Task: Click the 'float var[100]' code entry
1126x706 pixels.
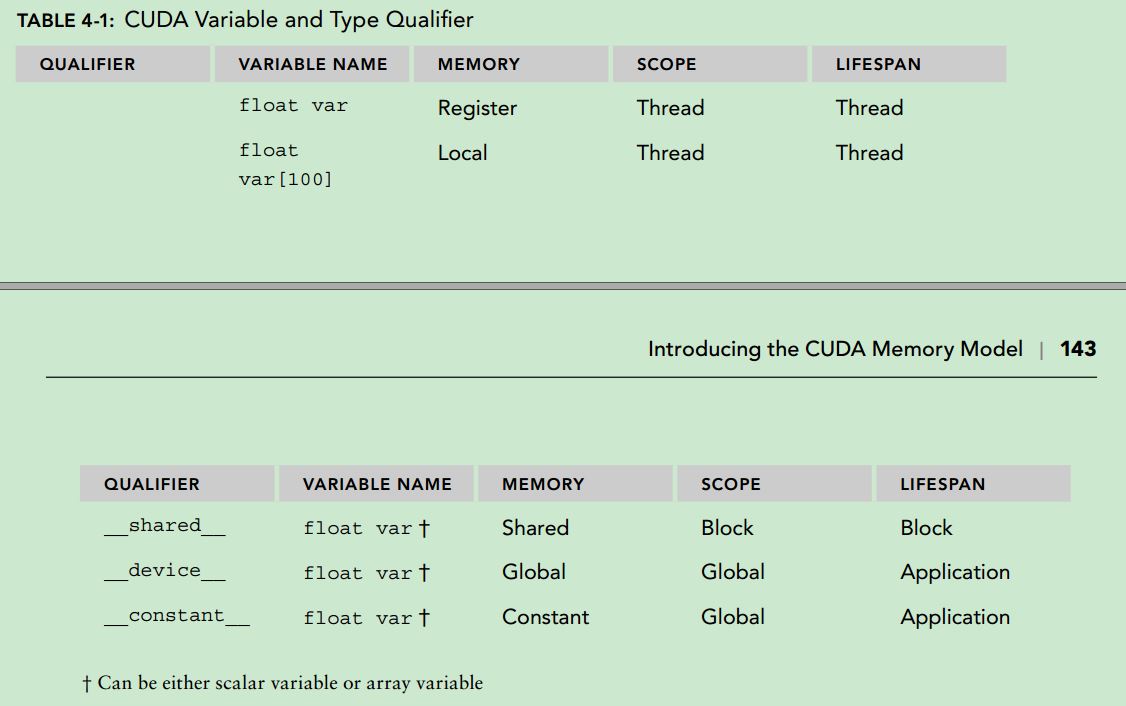Action: tap(286, 164)
